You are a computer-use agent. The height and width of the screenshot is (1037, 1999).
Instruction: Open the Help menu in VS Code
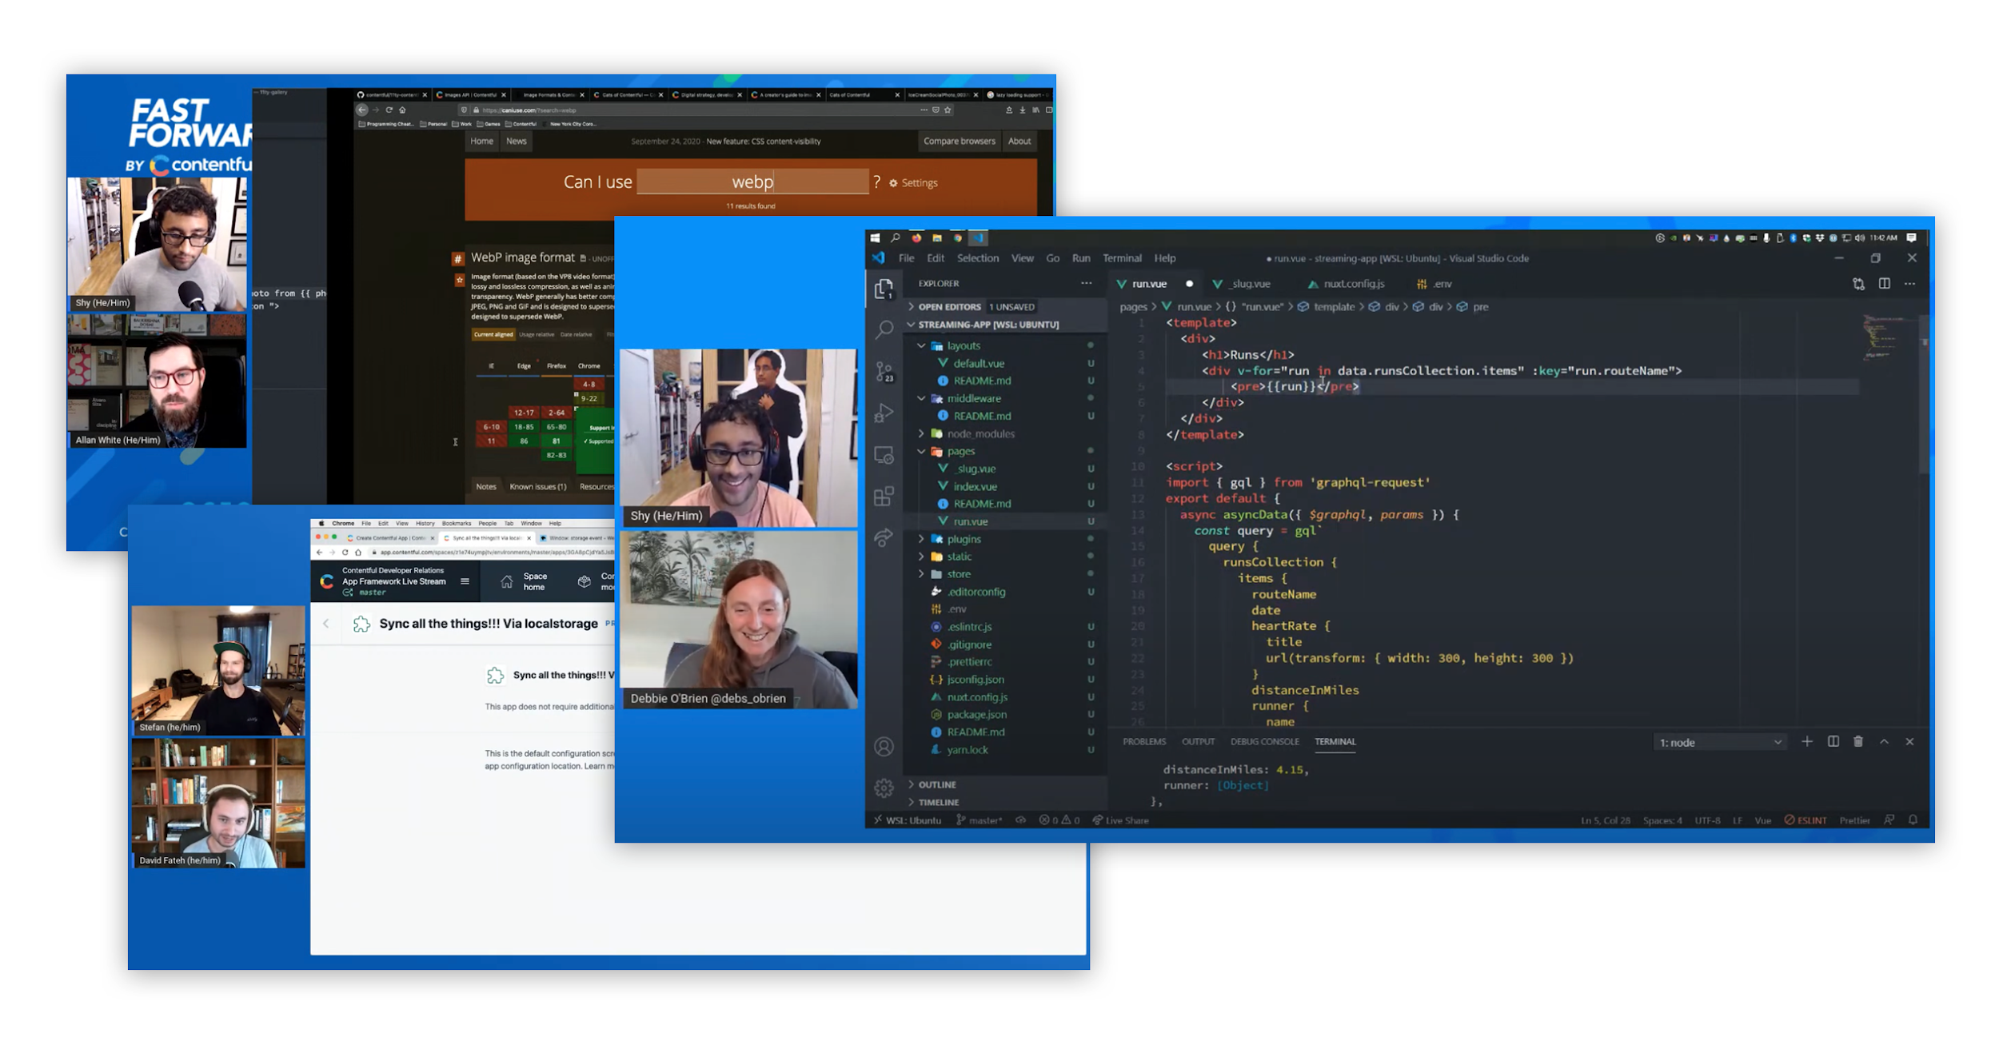pyautogui.click(x=1165, y=258)
